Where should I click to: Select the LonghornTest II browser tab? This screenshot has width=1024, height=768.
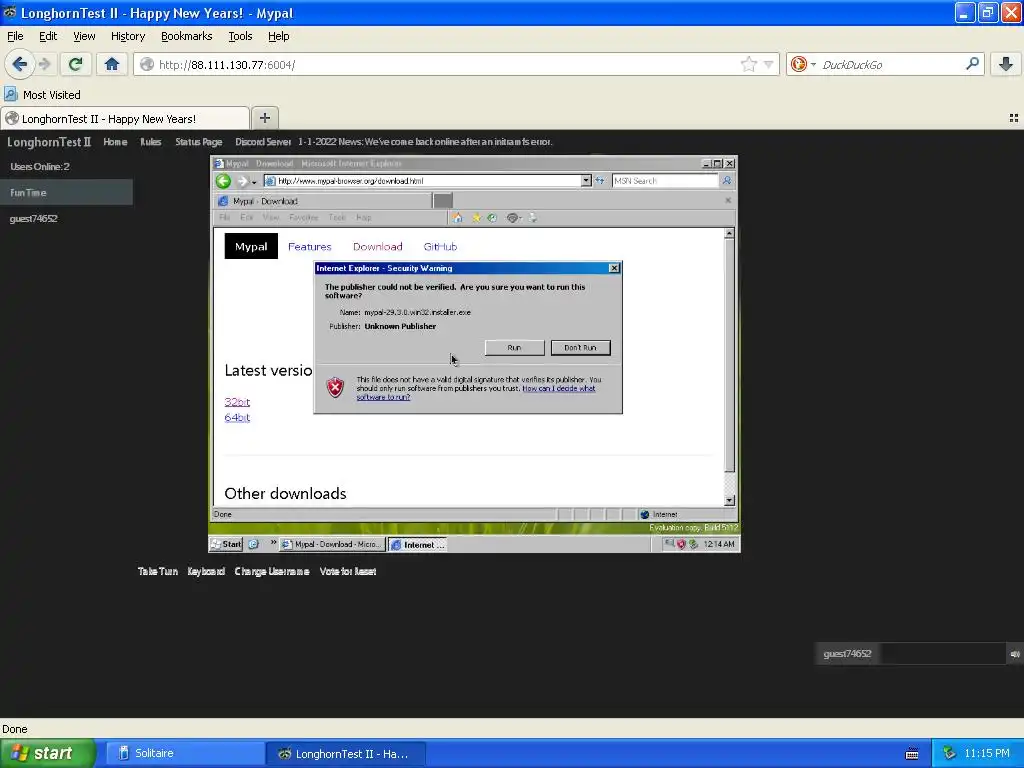(x=125, y=119)
